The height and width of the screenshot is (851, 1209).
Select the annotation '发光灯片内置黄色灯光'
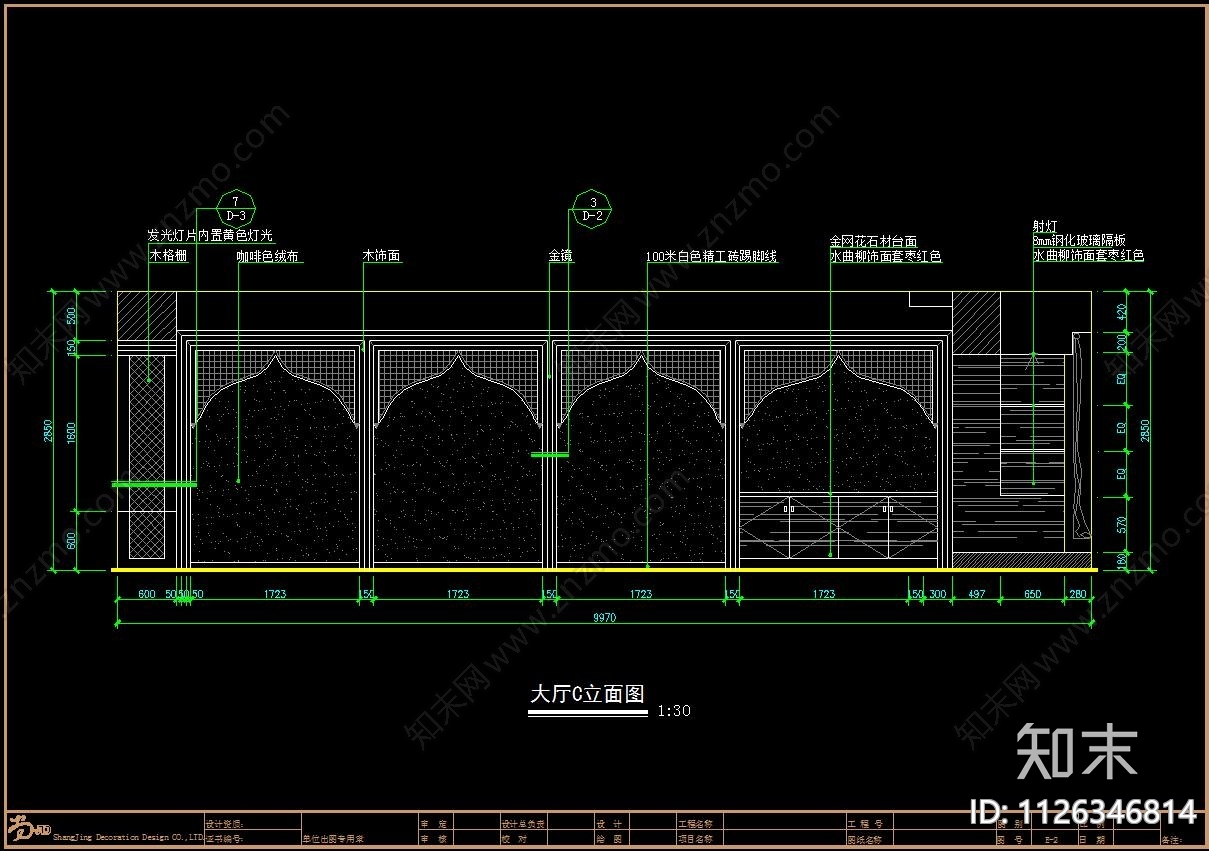[x=210, y=236]
